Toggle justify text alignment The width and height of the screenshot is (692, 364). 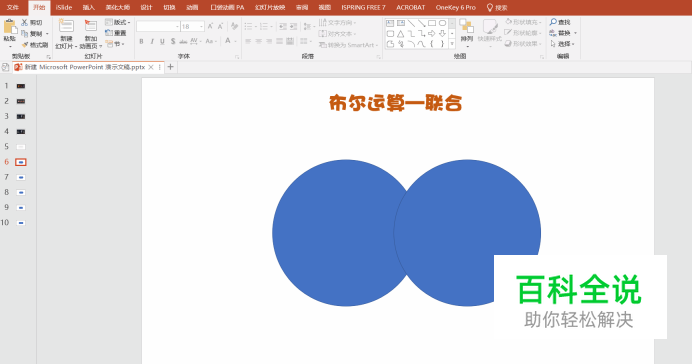tap(279, 41)
